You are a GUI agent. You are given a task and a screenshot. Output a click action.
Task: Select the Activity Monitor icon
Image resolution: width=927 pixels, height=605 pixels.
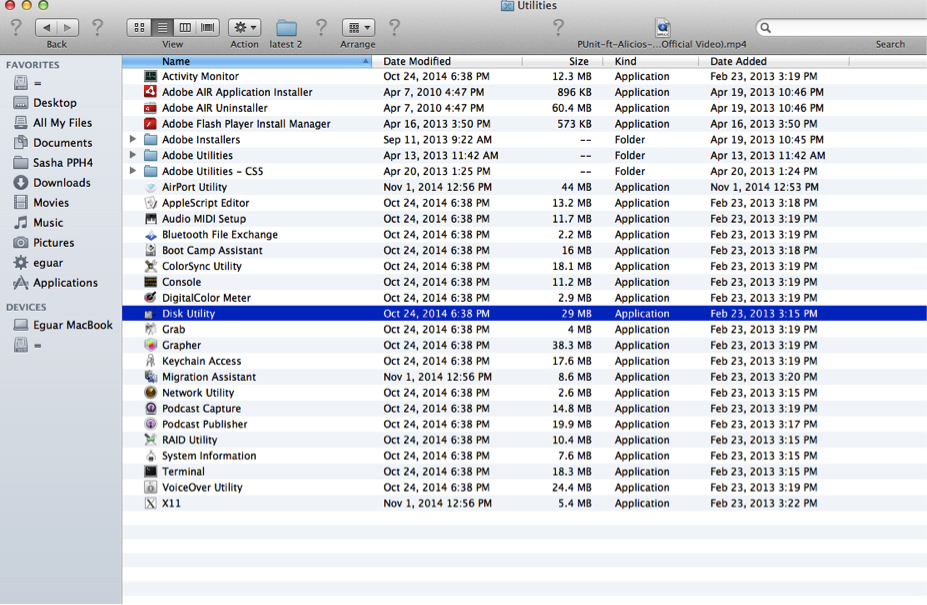(151, 76)
